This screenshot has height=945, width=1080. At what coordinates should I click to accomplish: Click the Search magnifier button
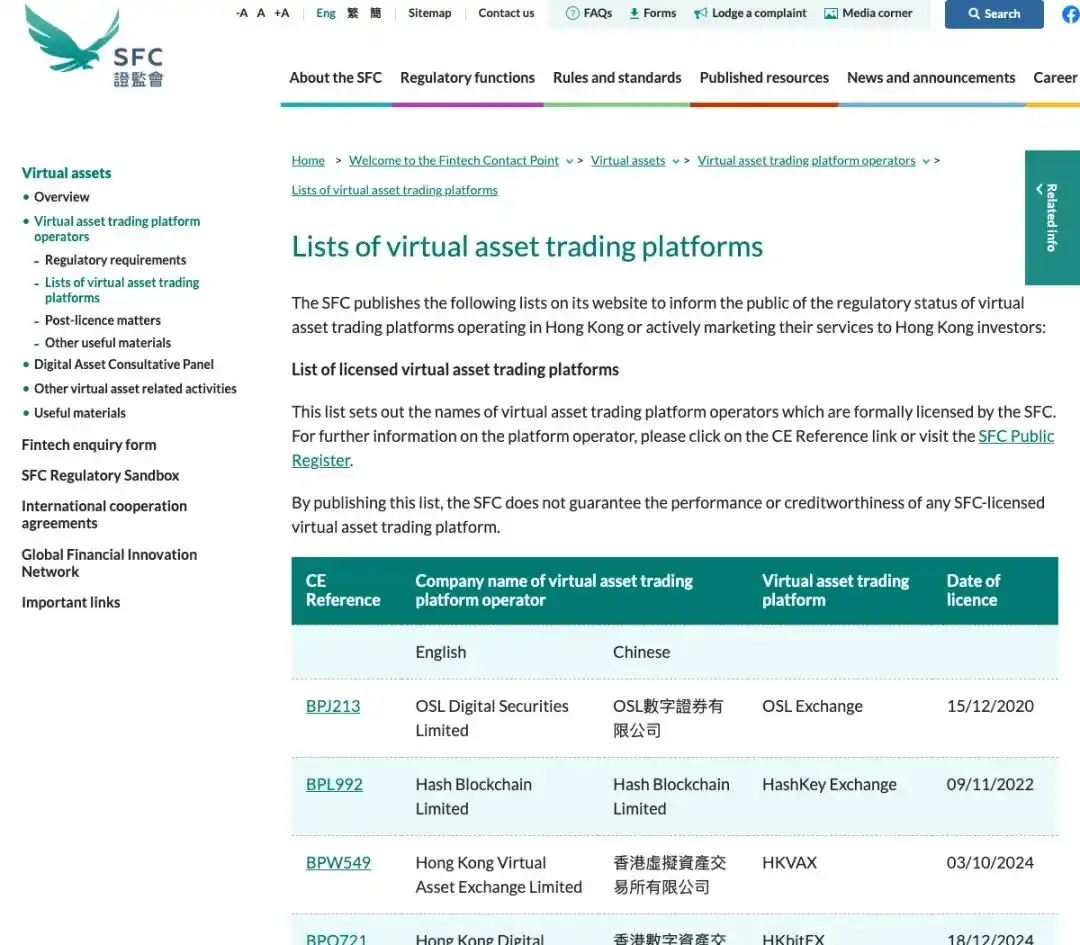(x=993, y=14)
